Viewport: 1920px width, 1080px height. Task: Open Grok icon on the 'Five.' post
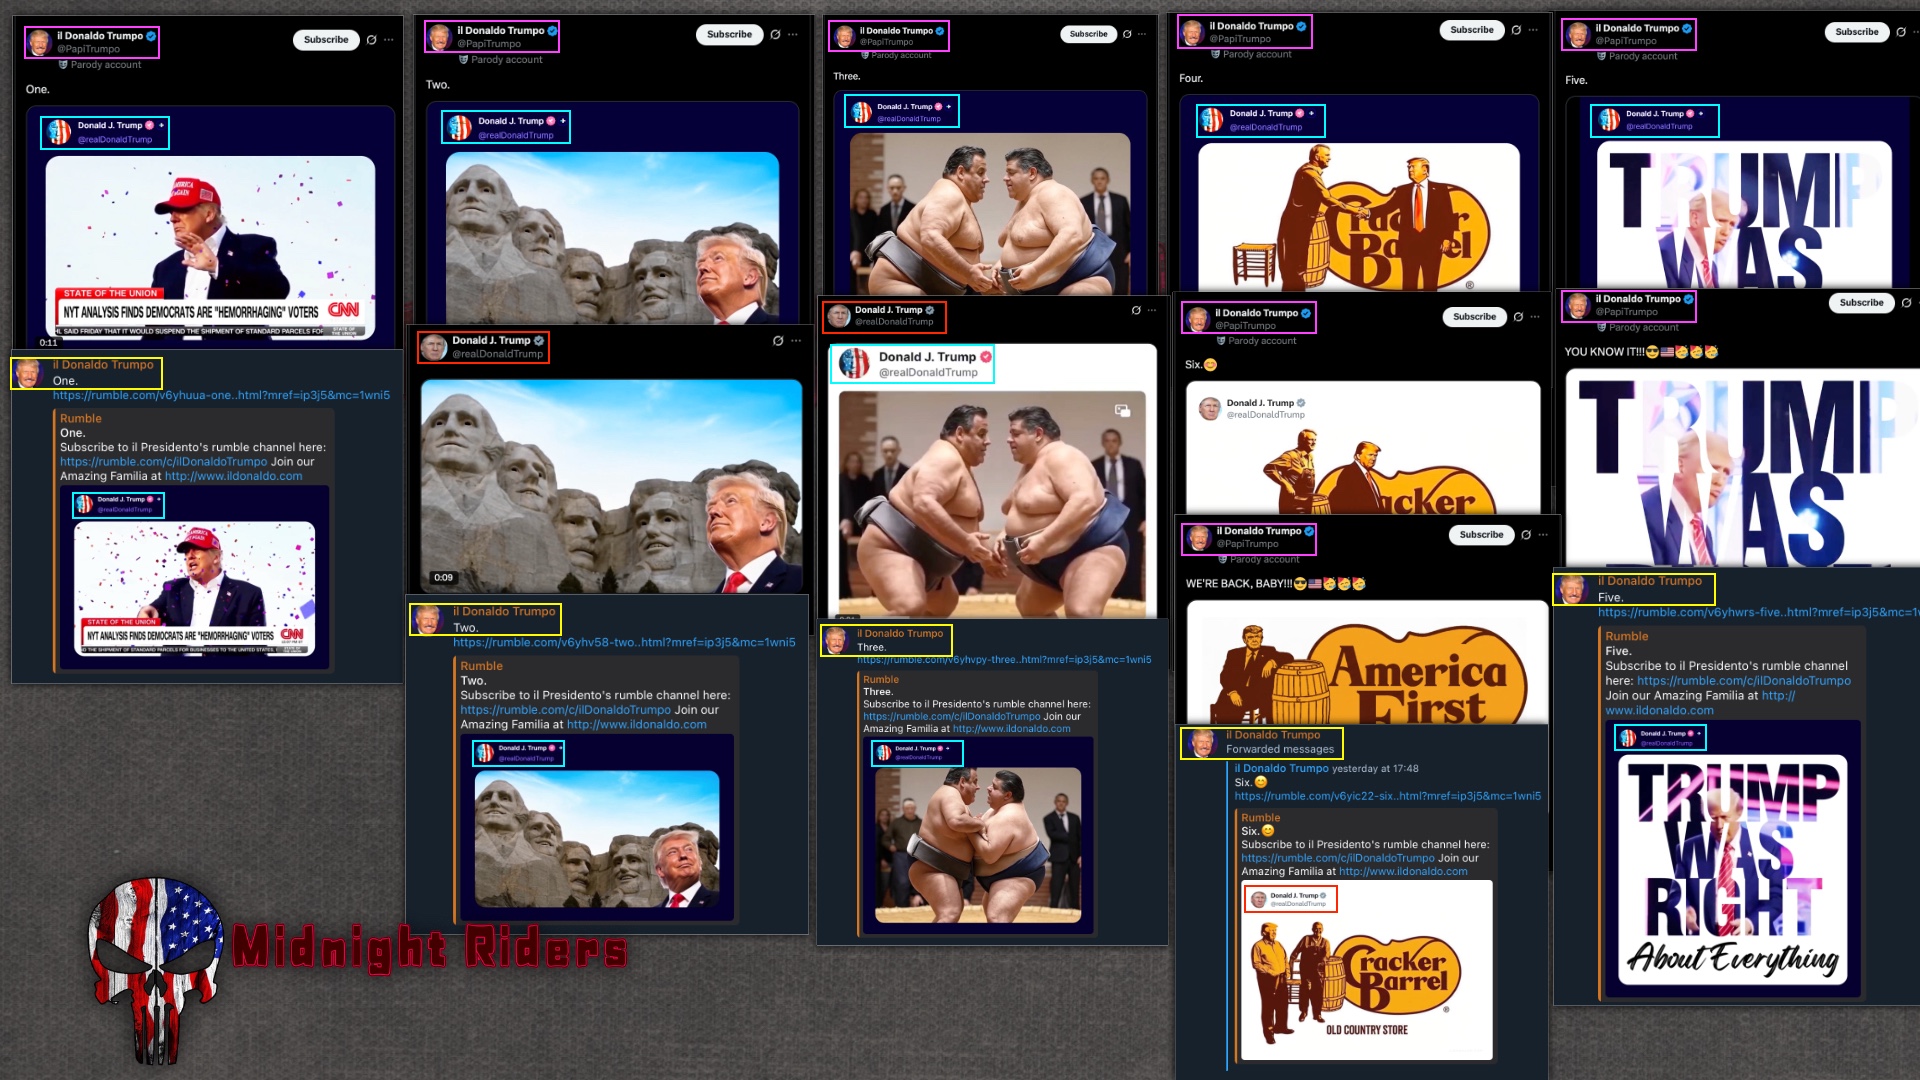click(1901, 32)
